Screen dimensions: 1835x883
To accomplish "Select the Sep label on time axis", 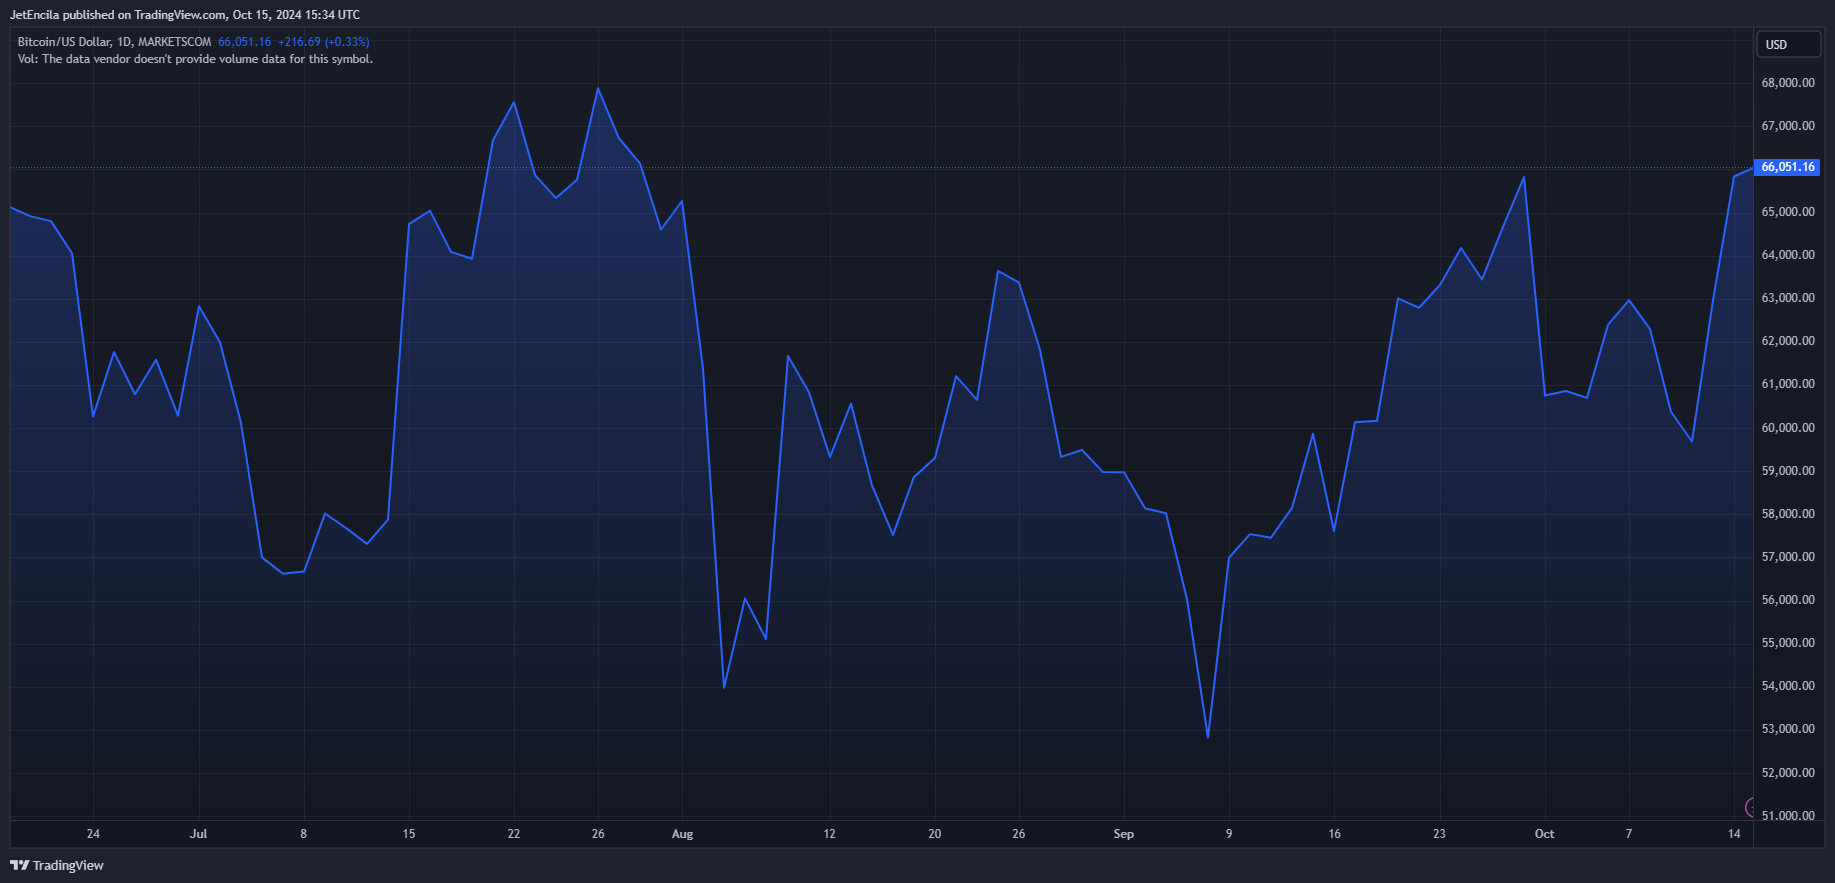I will [x=1123, y=834].
